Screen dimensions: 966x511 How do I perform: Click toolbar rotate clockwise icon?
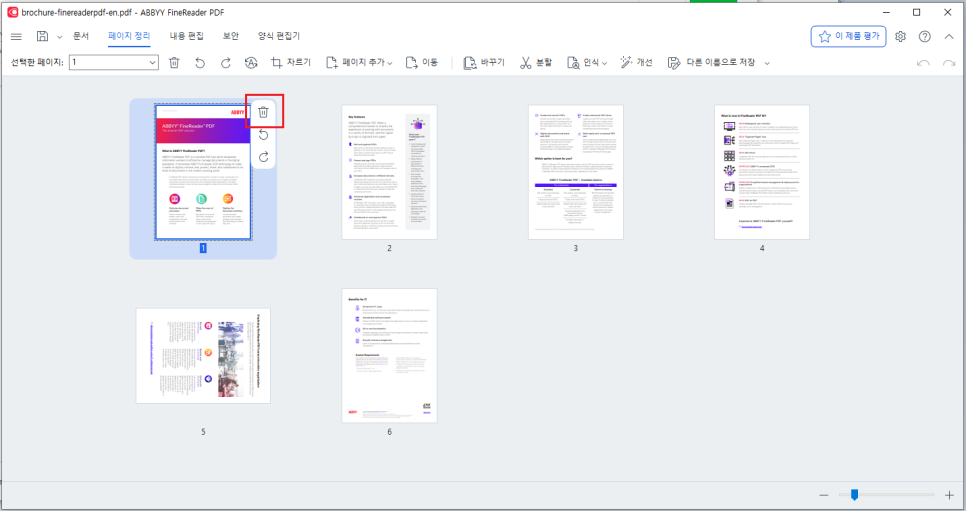coord(225,62)
